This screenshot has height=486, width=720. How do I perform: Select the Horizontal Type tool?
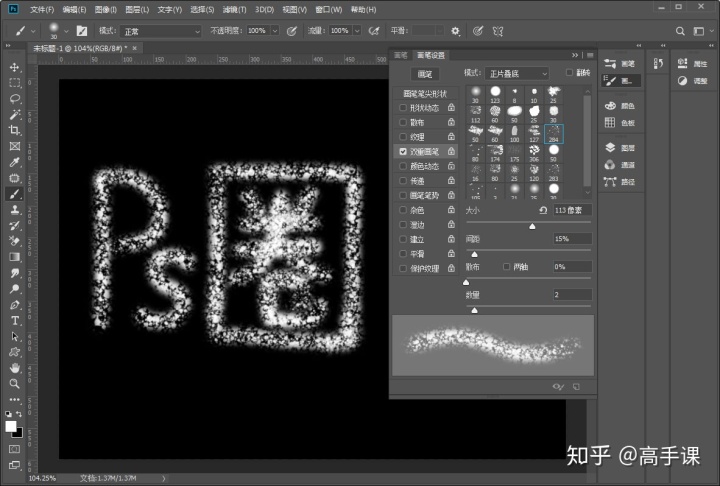[15, 321]
